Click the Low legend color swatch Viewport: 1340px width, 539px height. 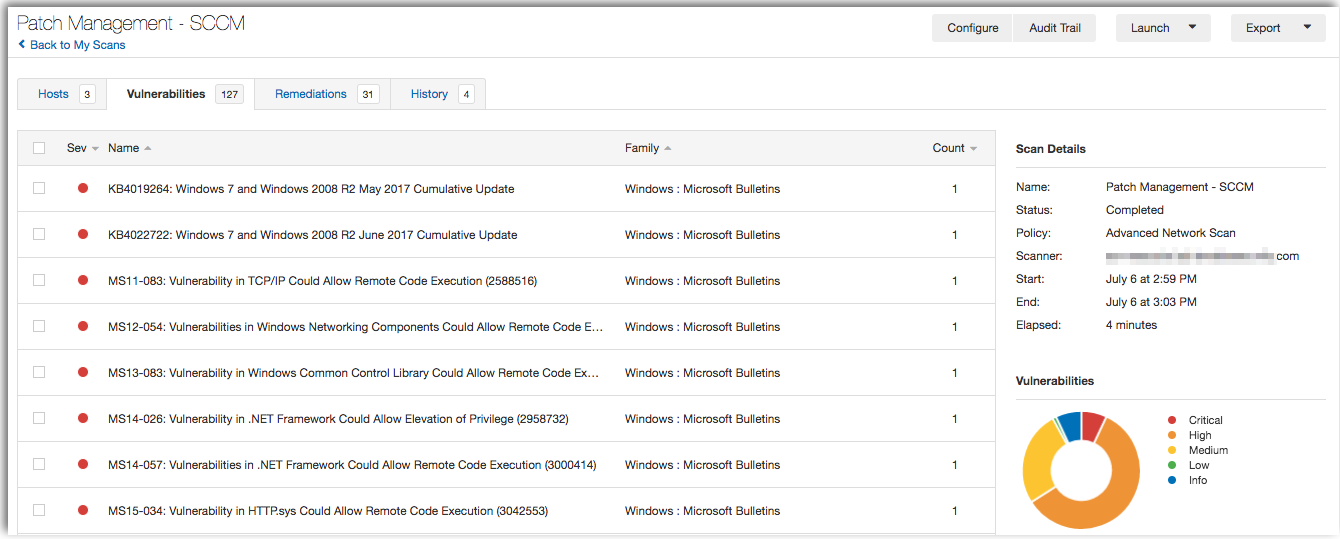pos(1172,465)
